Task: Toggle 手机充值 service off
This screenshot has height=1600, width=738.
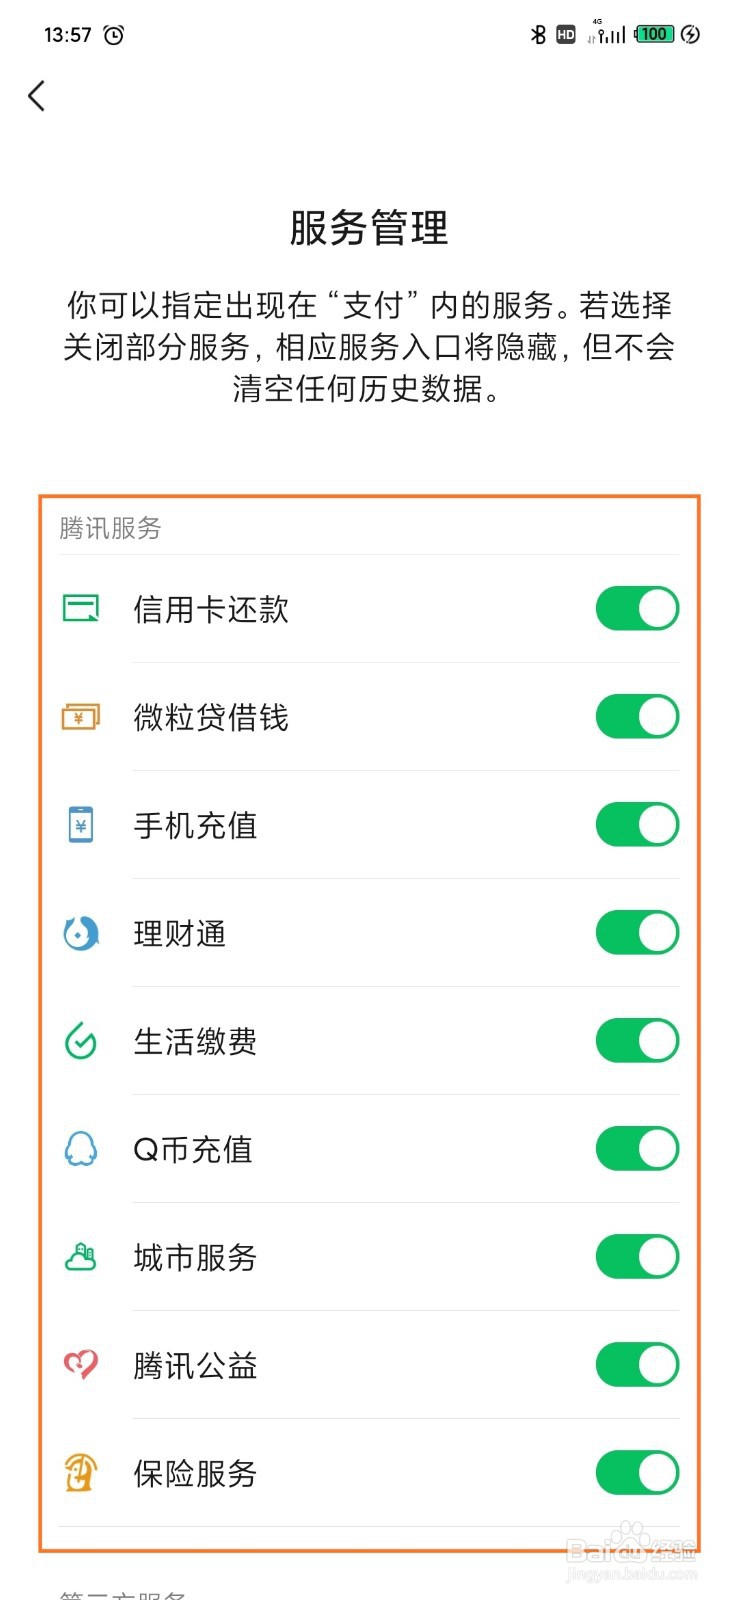Action: coord(637,825)
